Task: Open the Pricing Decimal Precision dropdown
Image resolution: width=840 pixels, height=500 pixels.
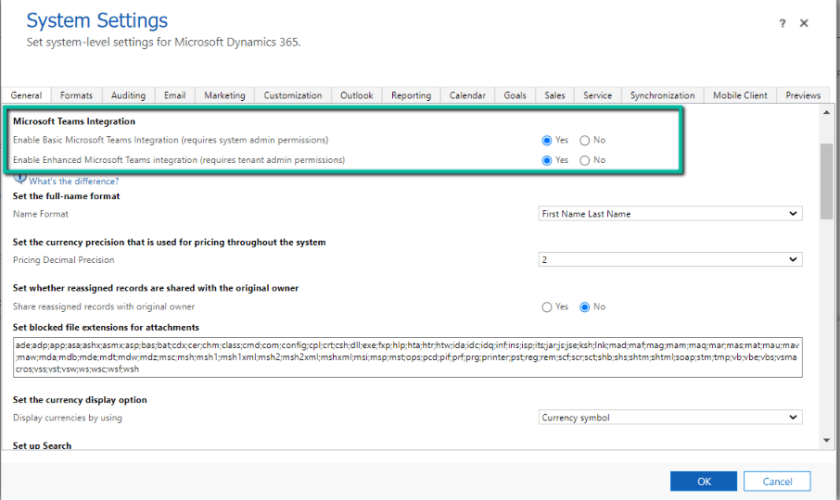Action: [669, 260]
